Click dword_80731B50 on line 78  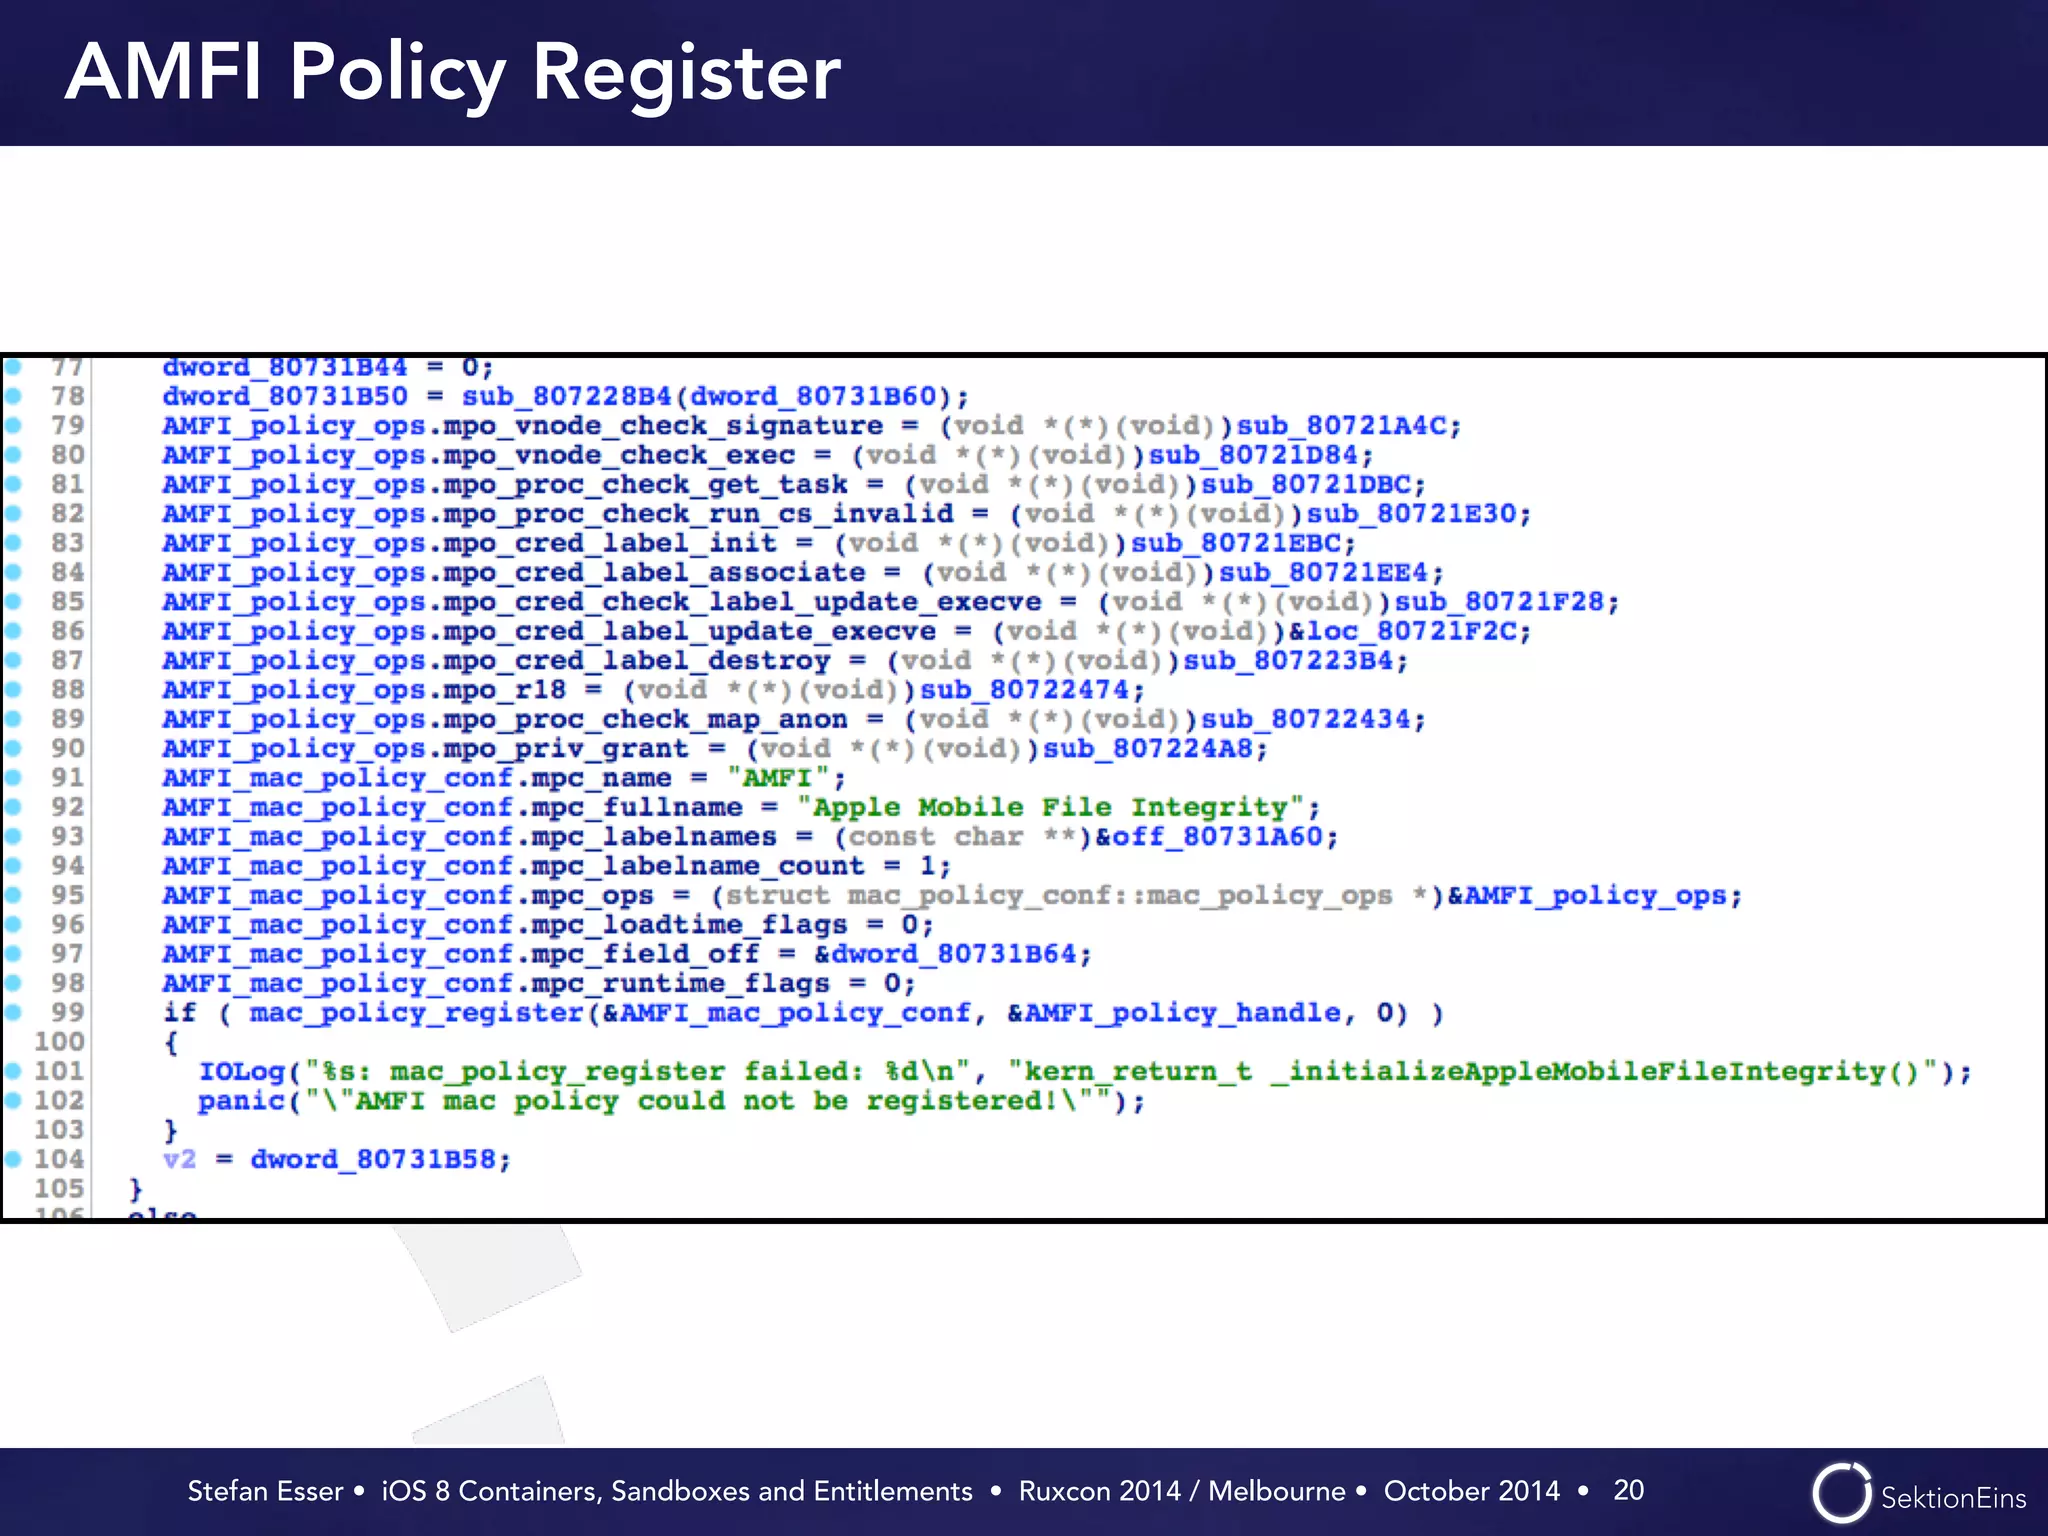[285, 397]
